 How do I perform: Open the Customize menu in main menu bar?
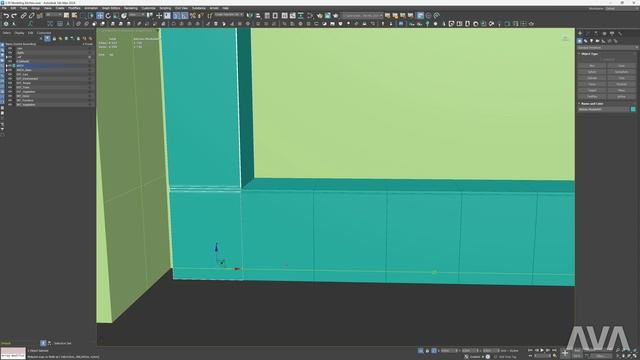coord(149,8)
